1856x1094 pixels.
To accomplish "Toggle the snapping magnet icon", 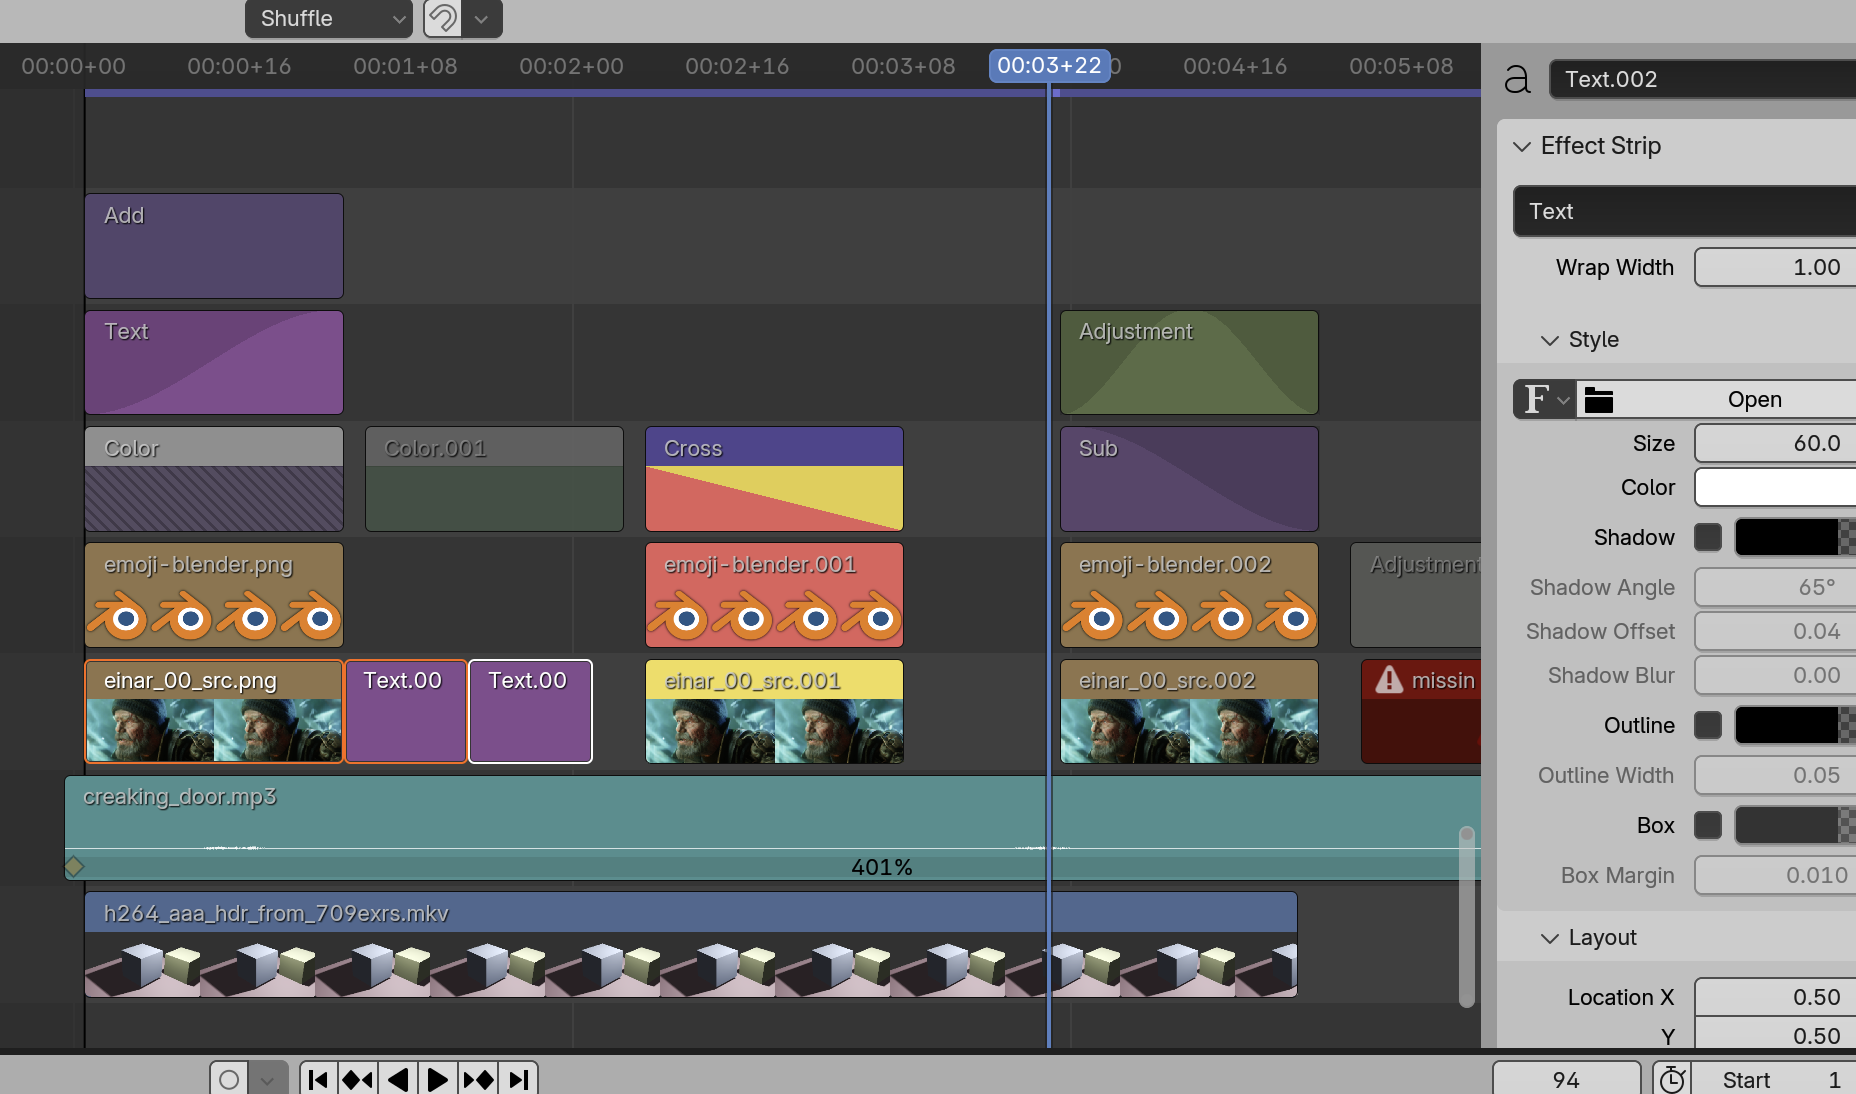I will (443, 18).
